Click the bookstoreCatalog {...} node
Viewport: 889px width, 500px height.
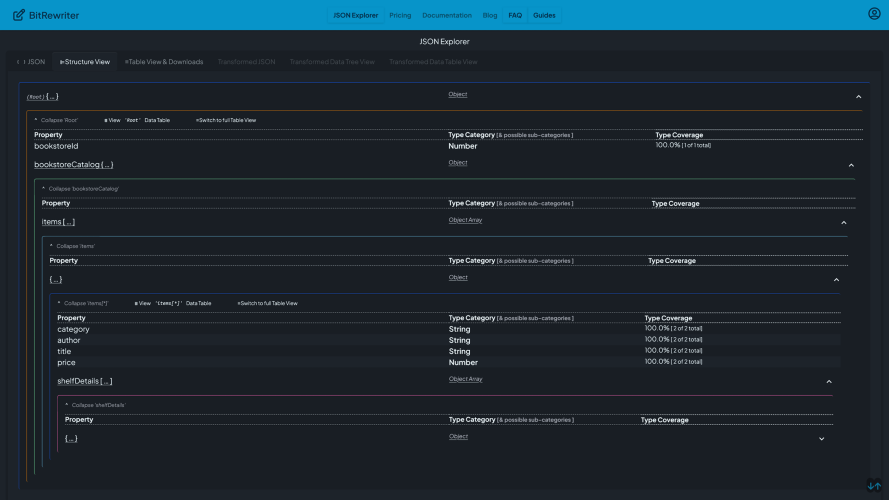(74, 164)
